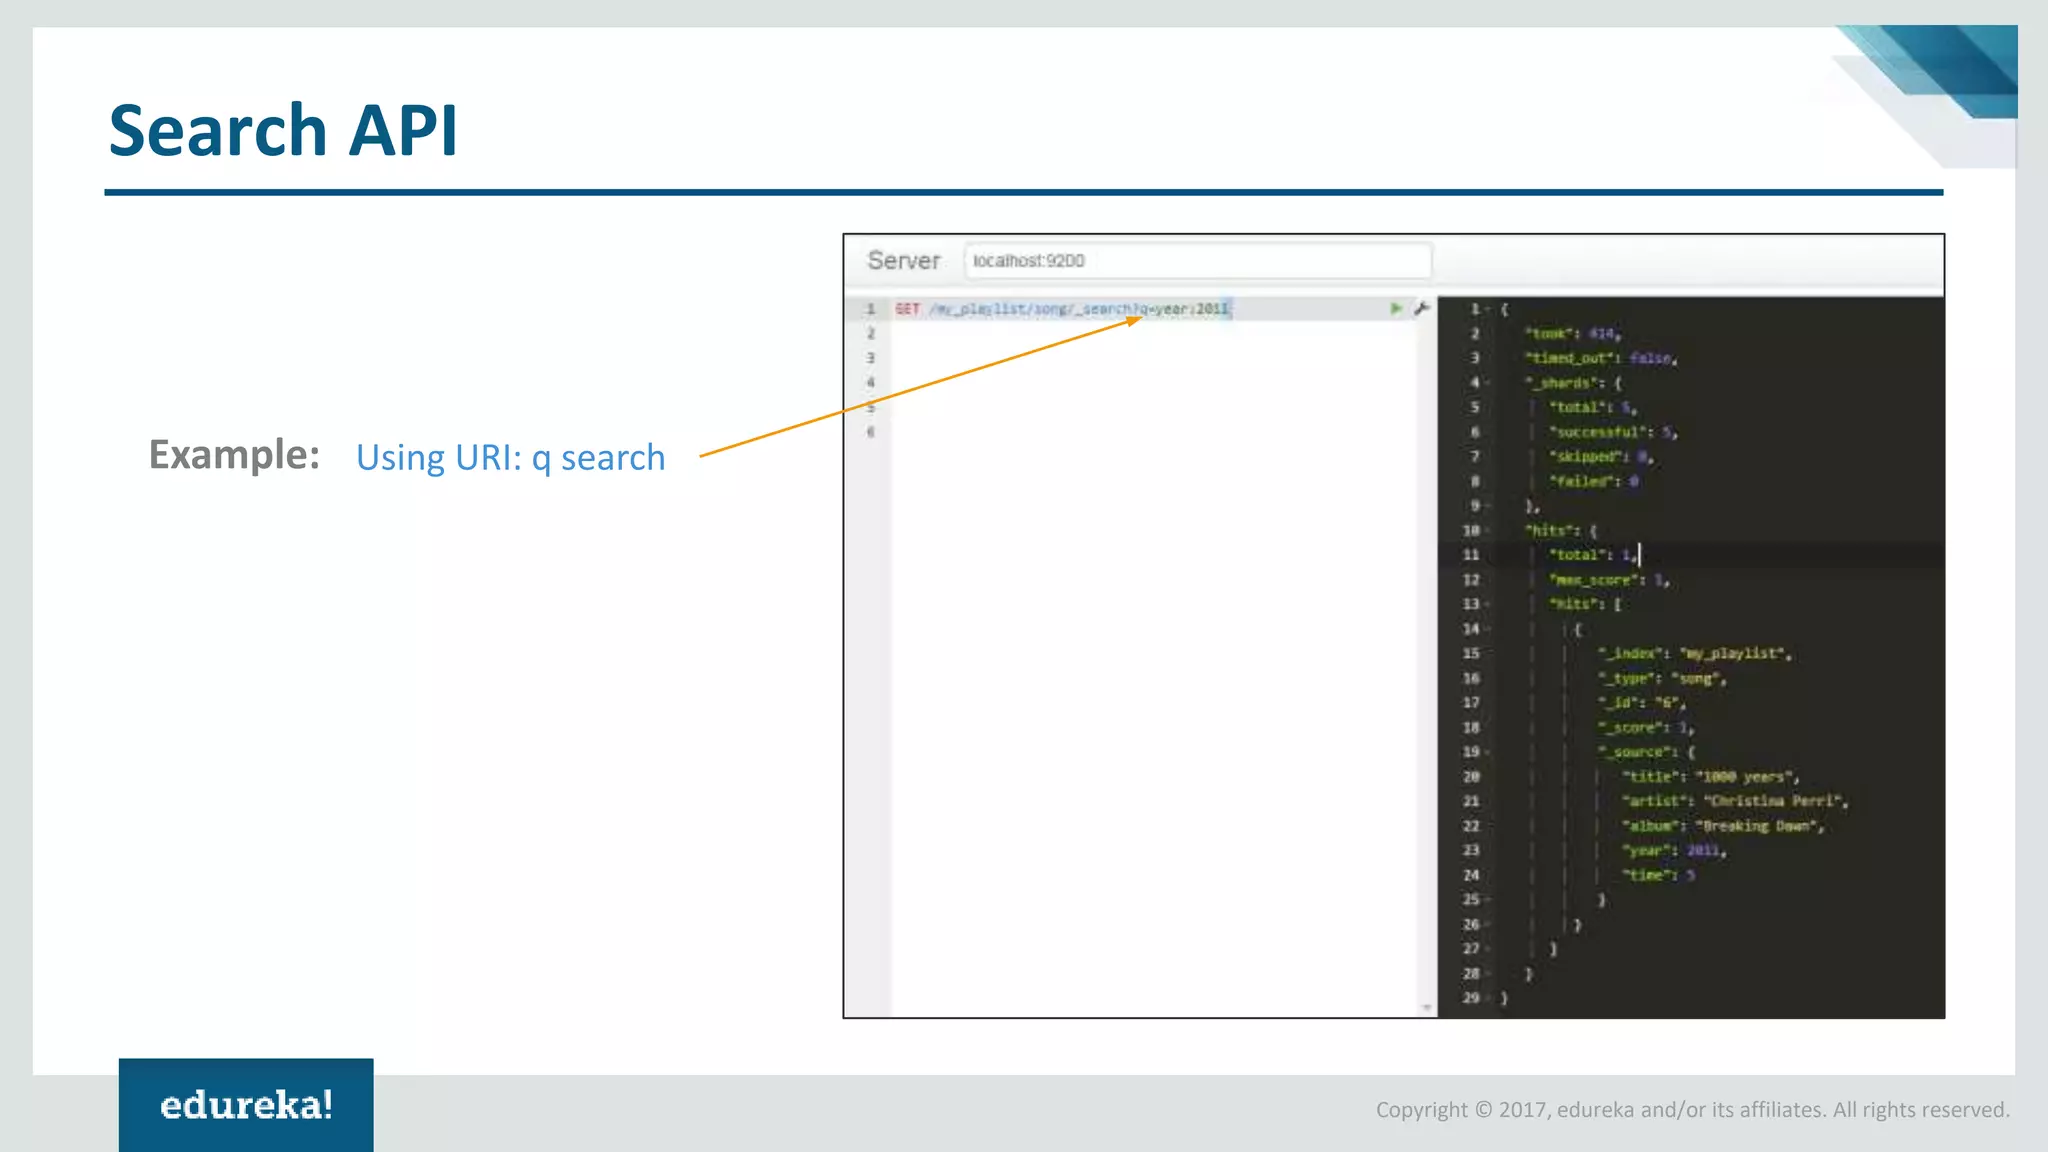
Task: Click the "took" value in response
Action: (1602, 334)
